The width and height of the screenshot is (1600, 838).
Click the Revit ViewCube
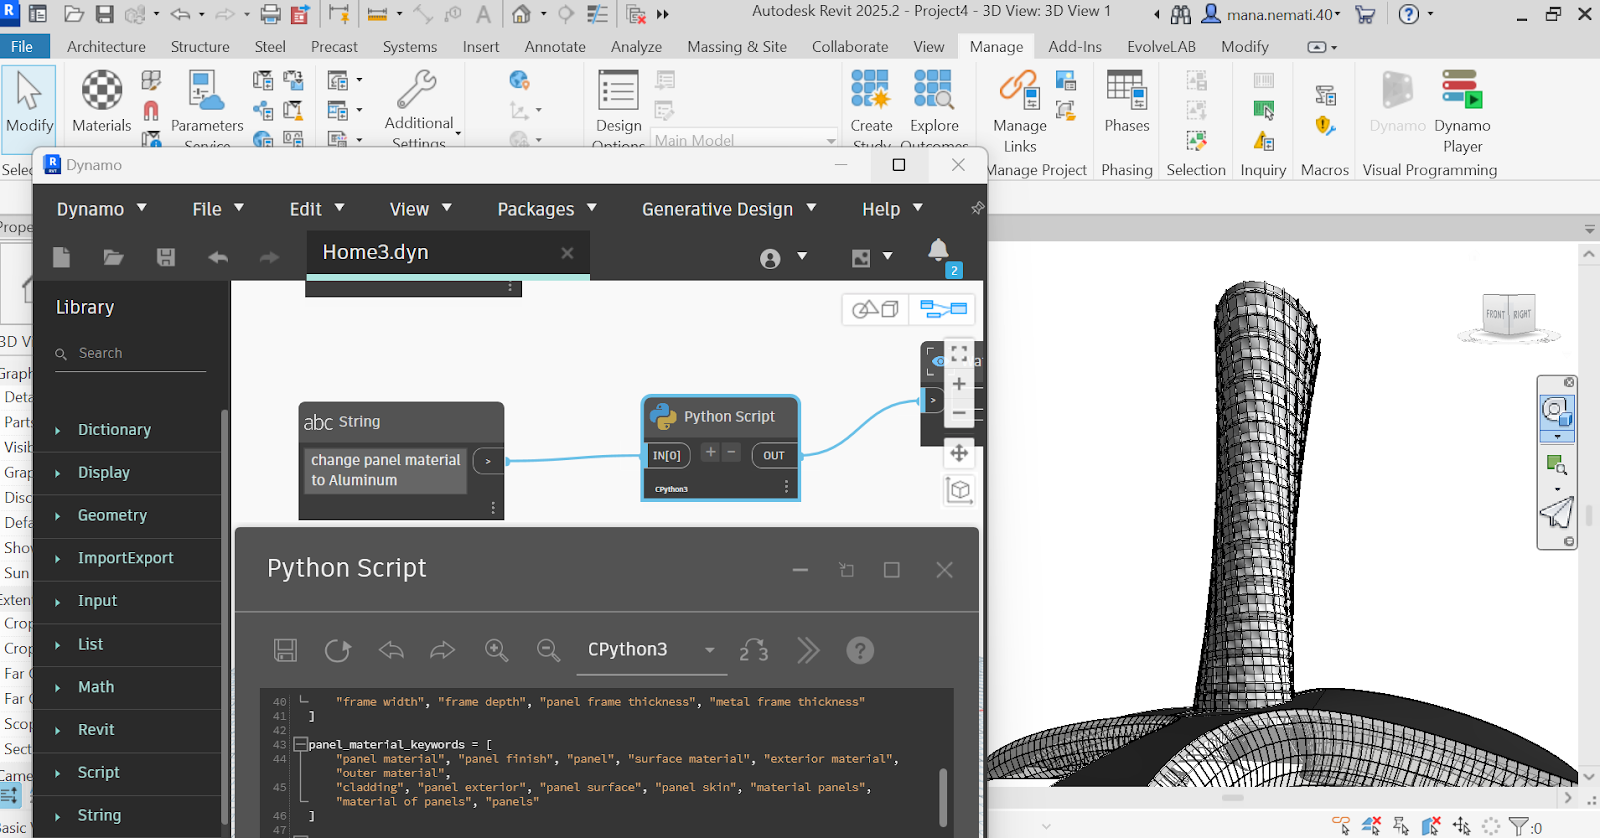coord(1509,315)
